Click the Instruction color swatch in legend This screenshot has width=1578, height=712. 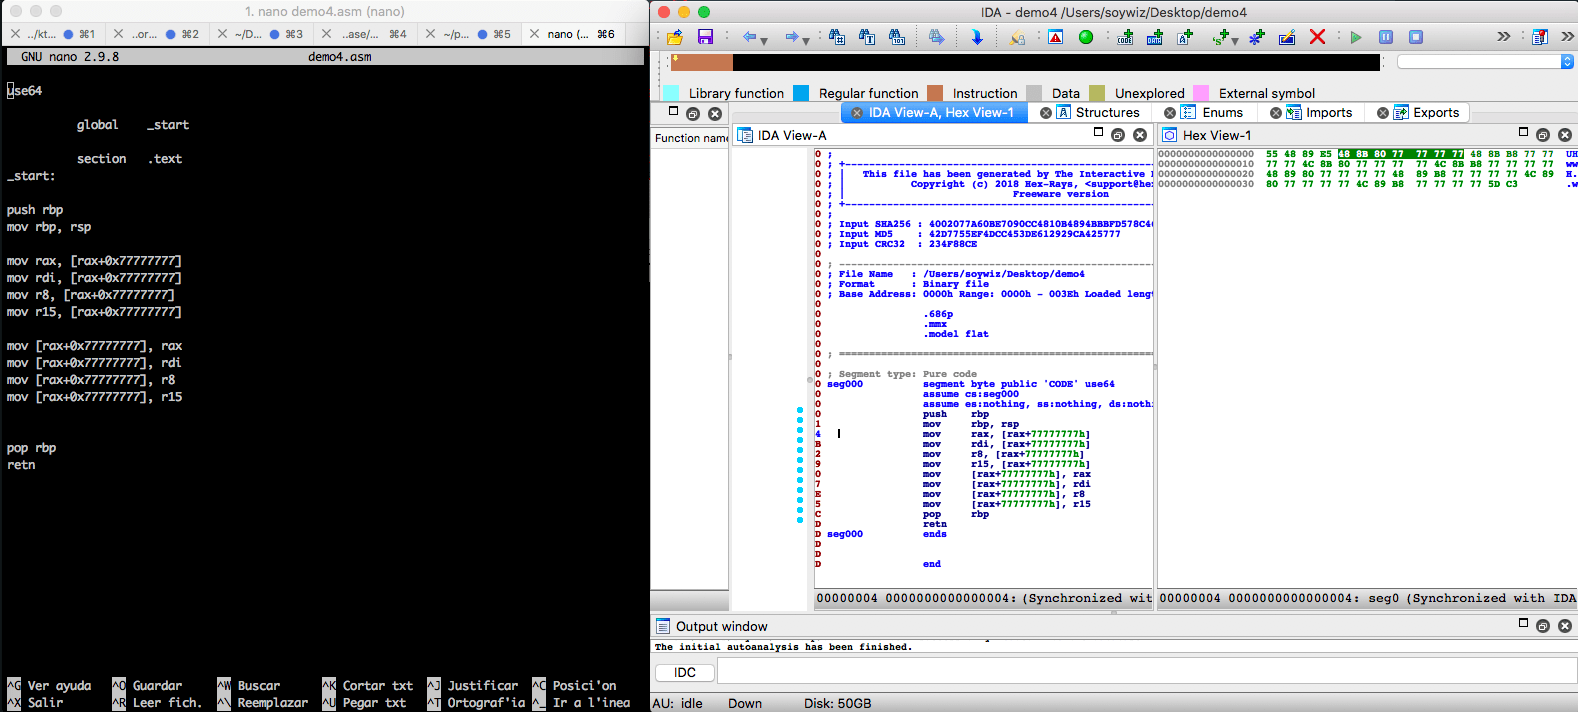[935, 93]
